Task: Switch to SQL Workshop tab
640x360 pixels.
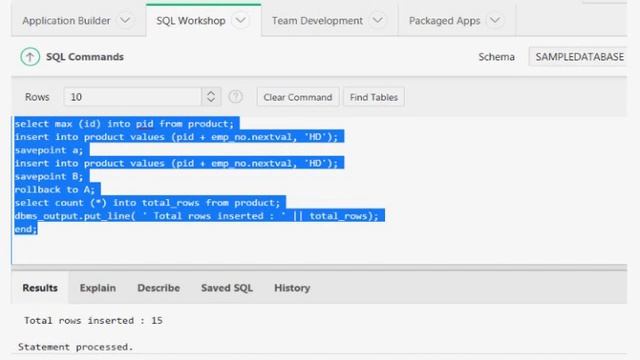Action: pos(191,20)
